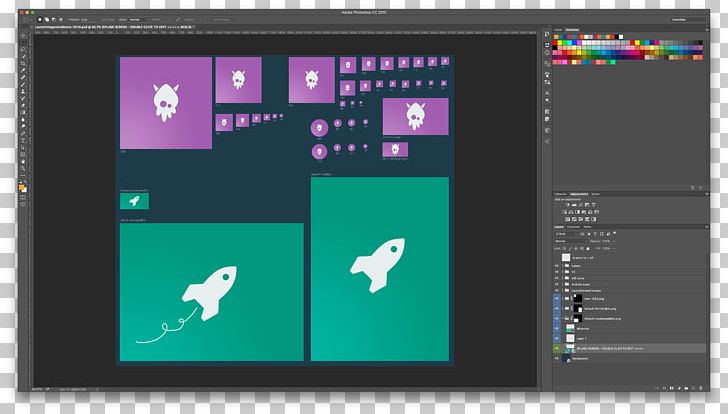
Task: Click the rocket artboard with the swirl trail
Action: [x=211, y=292]
